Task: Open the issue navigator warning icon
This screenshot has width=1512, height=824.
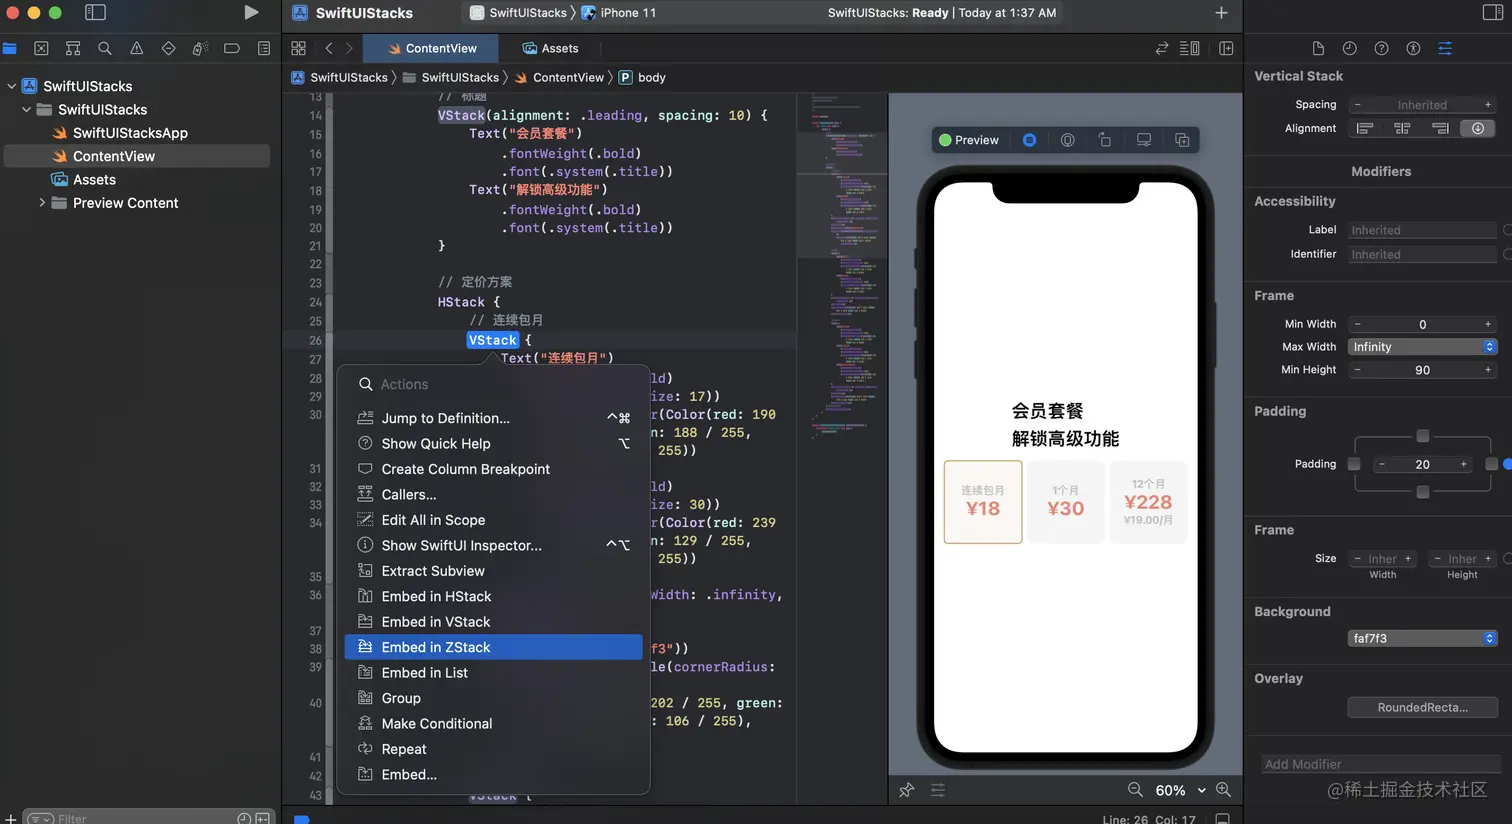Action: [137, 48]
